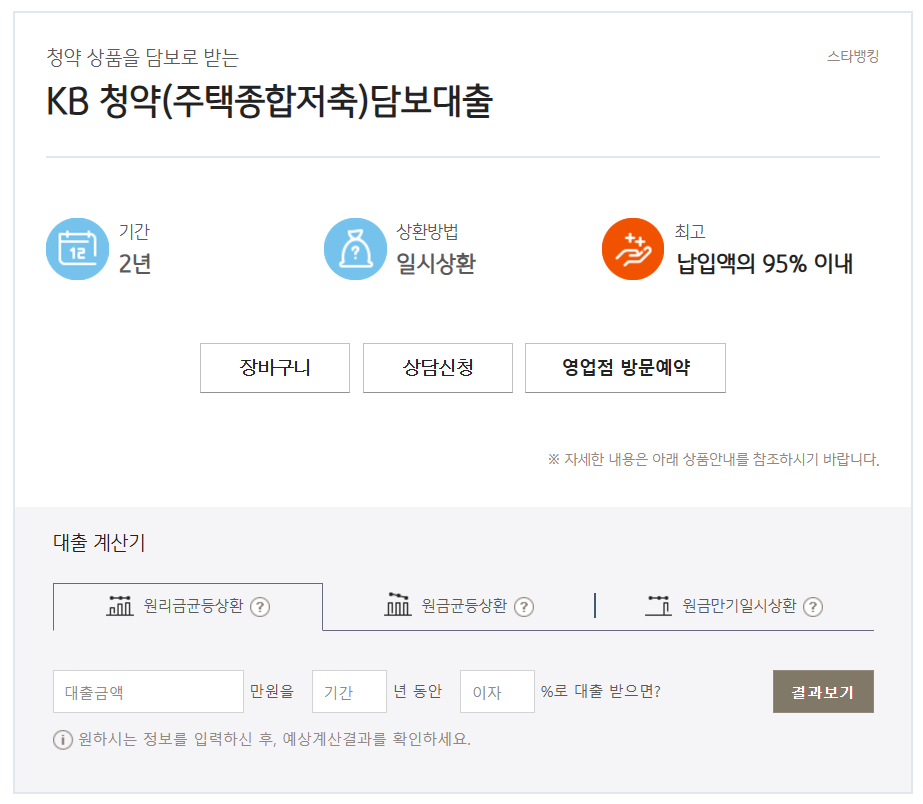The image size is (923, 804).
Task: Open help tooltip for 원금만기일시상환
Action: (813, 606)
